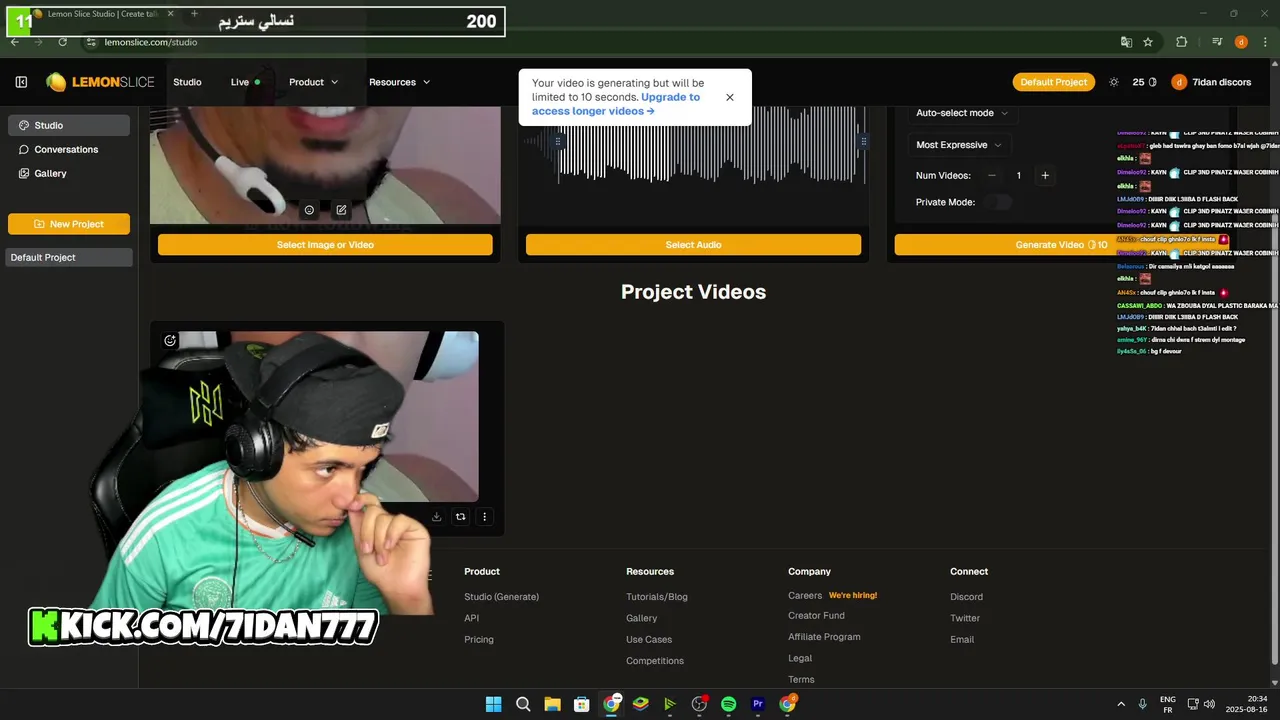Open Tutorials/Blog footer link
1280x720 pixels.
(657, 597)
